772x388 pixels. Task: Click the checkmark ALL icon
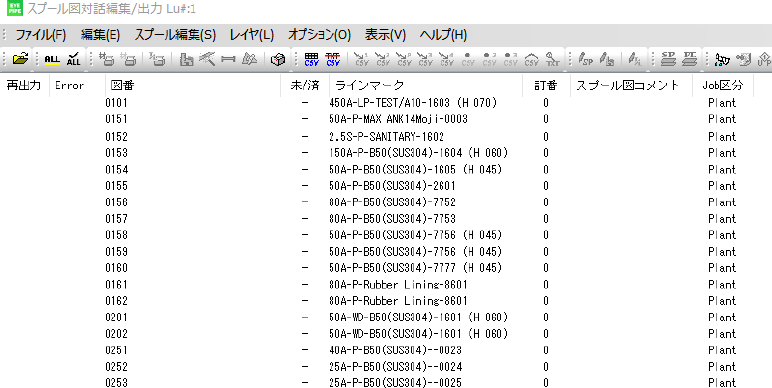[x=73, y=59]
